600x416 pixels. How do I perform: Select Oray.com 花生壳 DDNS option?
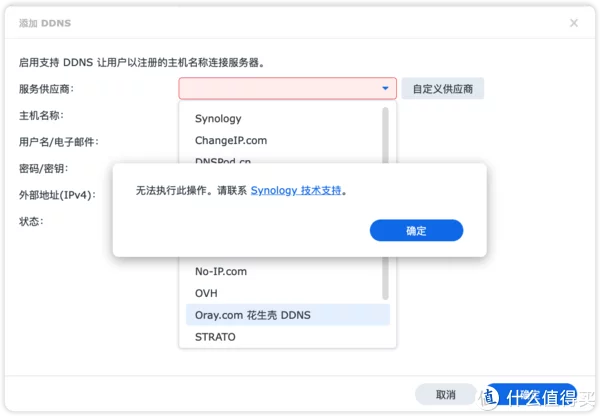pyautogui.click(x=288, y=315)
